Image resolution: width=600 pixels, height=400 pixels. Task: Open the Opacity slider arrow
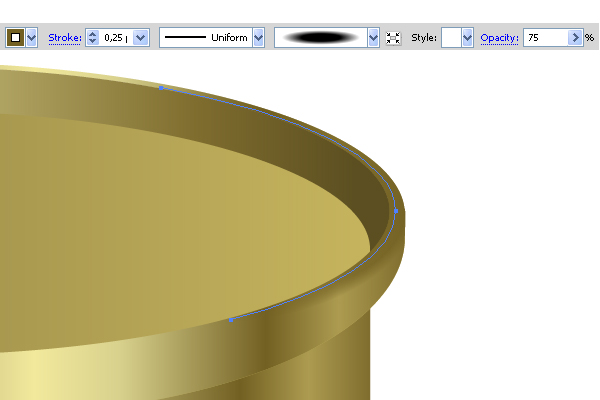(x=575, y=38)
